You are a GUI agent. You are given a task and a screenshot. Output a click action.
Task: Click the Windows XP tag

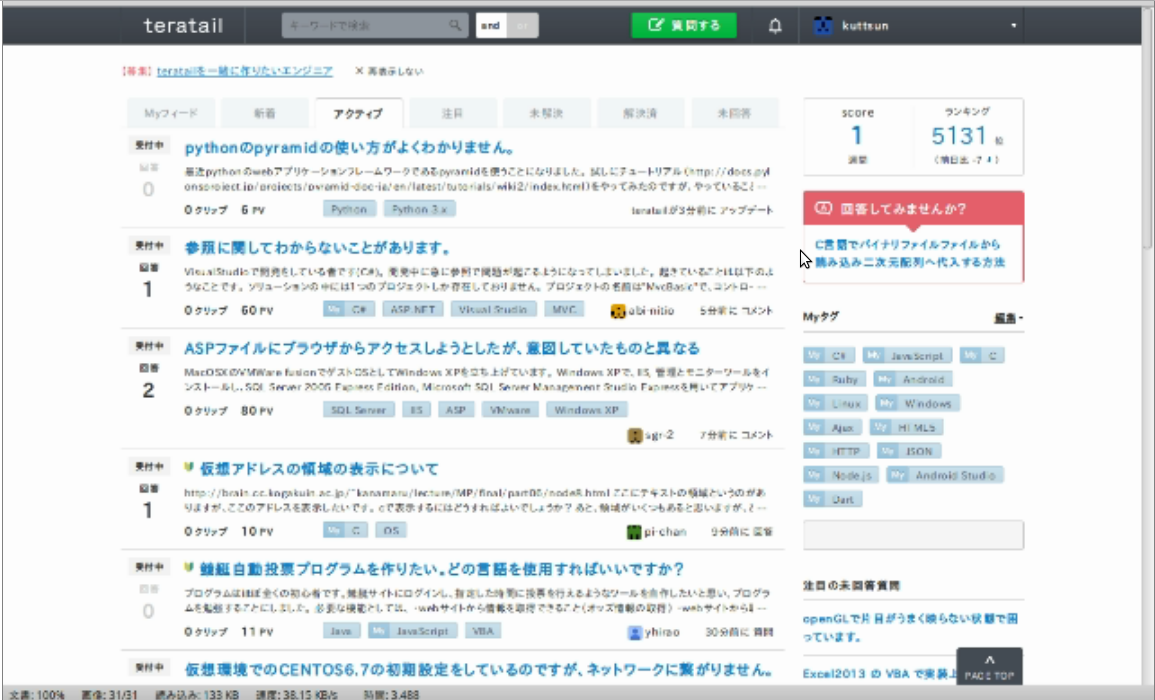pos(586,410)
